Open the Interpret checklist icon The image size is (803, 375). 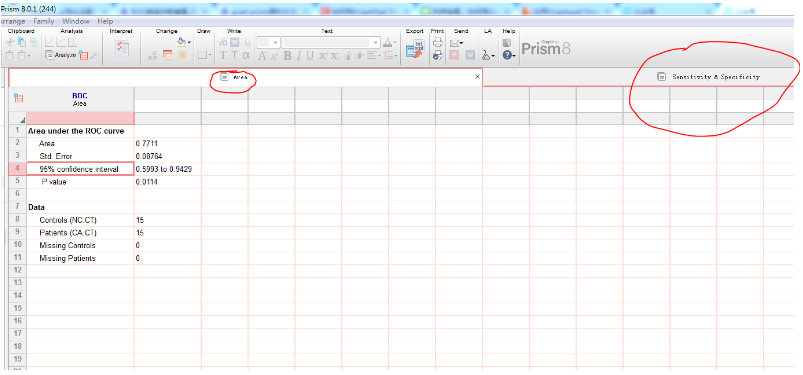[x=122, y=49]
